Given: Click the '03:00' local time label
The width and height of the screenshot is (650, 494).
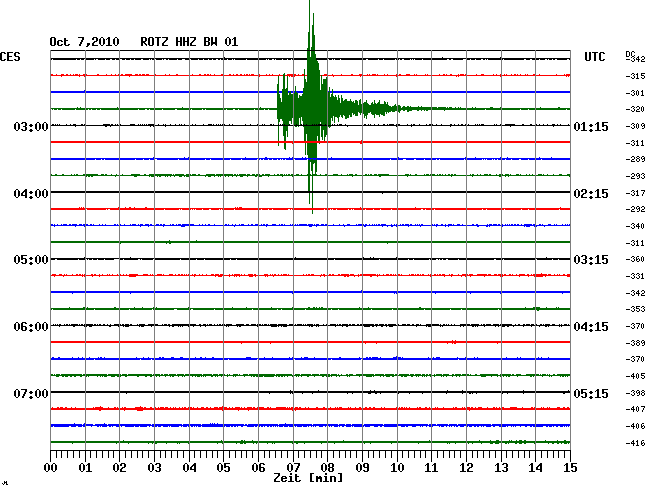Looking at the screenshot, I should (x=31, y=126).
